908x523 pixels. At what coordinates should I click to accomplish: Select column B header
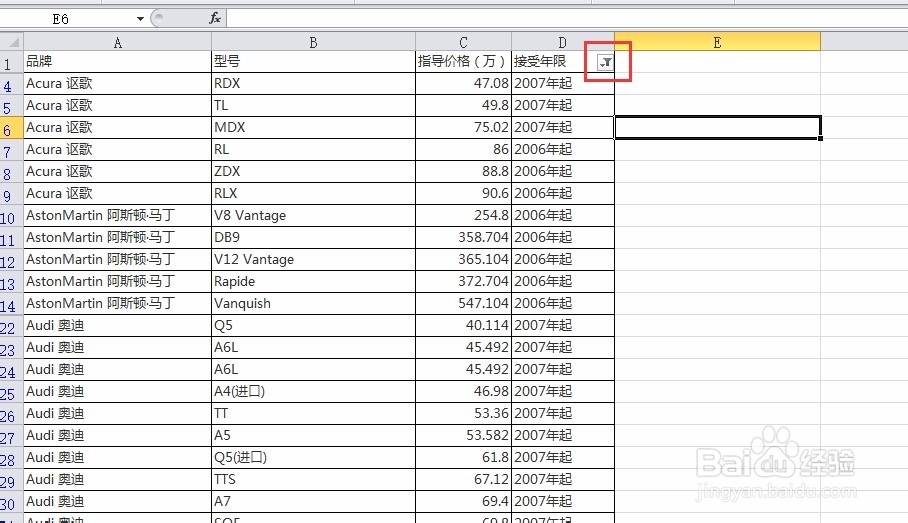(x=313, y=42)
